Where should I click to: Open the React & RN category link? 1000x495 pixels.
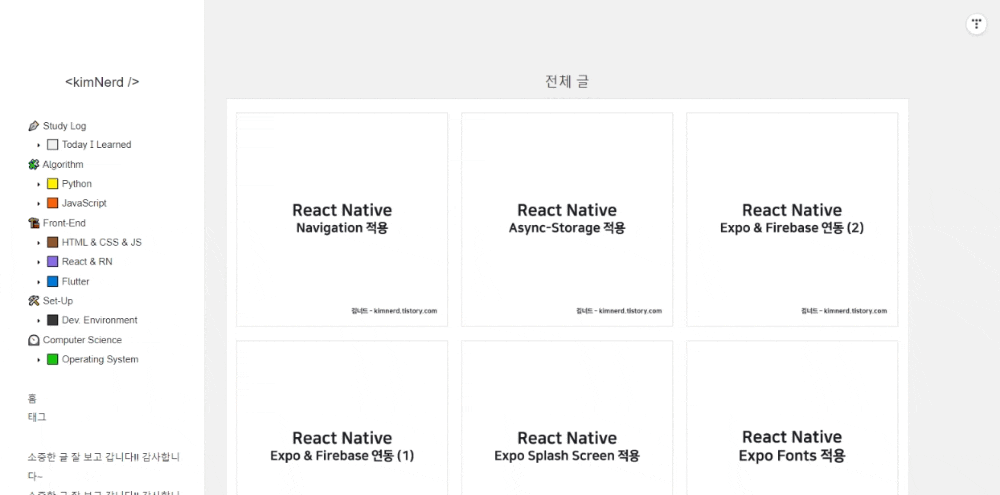pyautogui.click(x=87, y=262)
